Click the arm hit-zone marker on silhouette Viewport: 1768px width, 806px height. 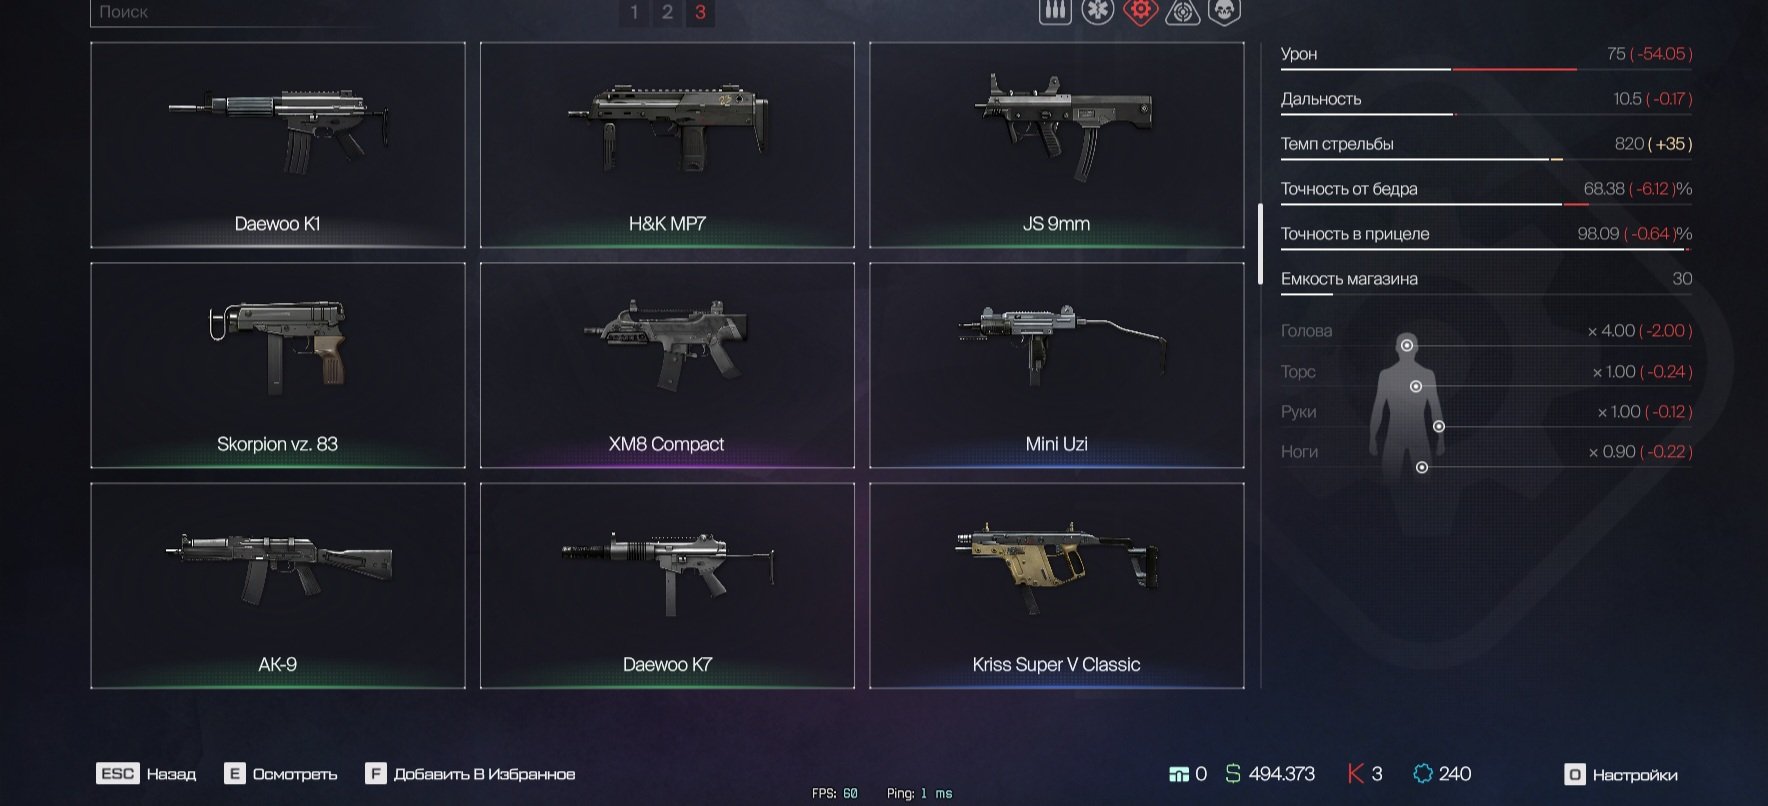[x=1439, y=426]
